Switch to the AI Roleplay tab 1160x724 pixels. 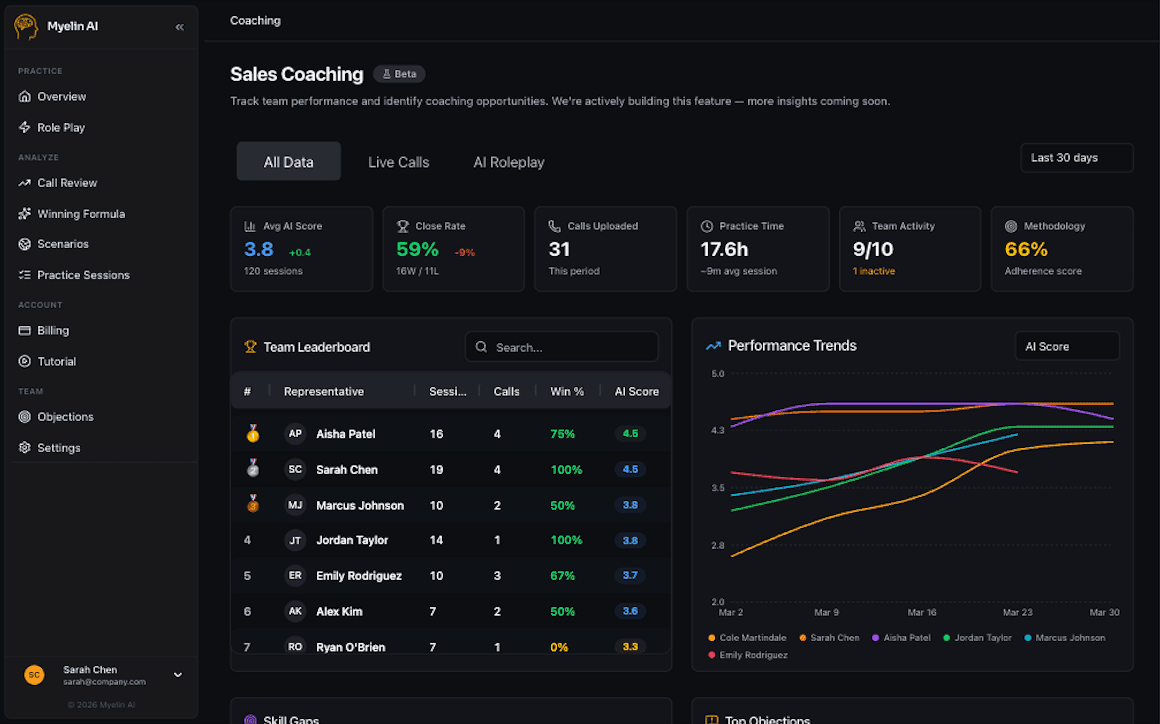pos(509,162)
